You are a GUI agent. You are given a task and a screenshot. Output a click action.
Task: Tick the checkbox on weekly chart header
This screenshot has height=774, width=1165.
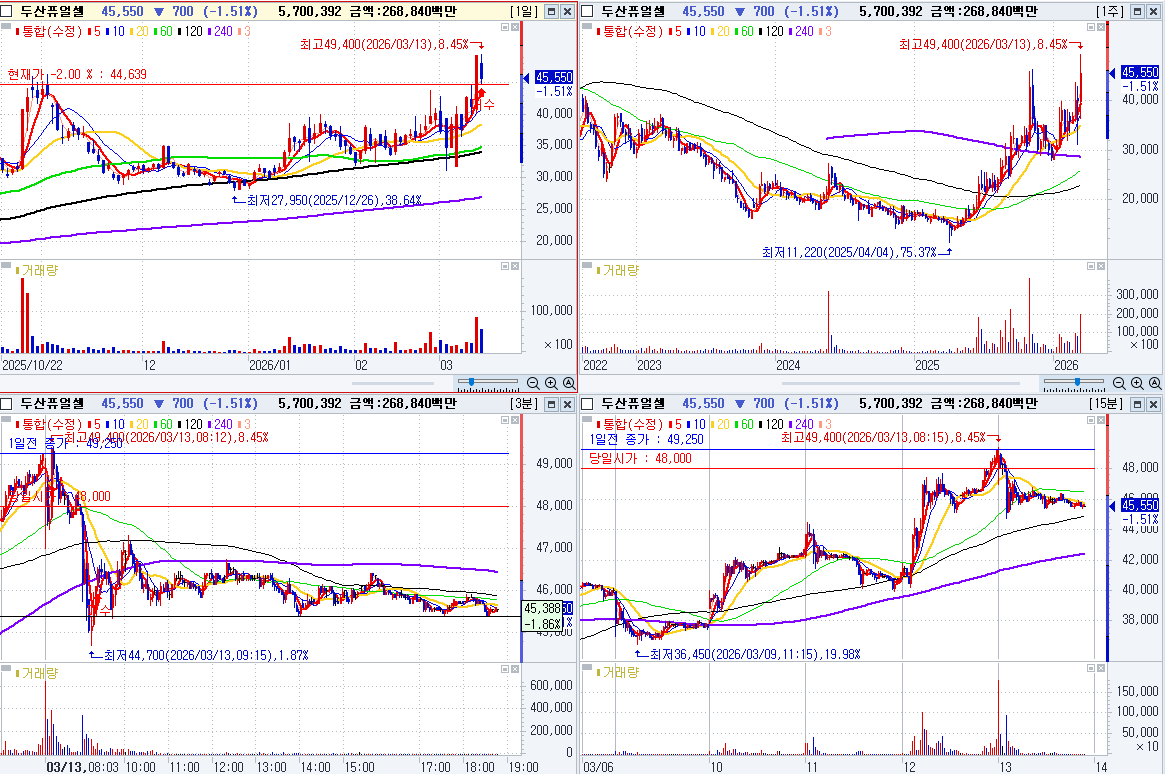[588, 12]
